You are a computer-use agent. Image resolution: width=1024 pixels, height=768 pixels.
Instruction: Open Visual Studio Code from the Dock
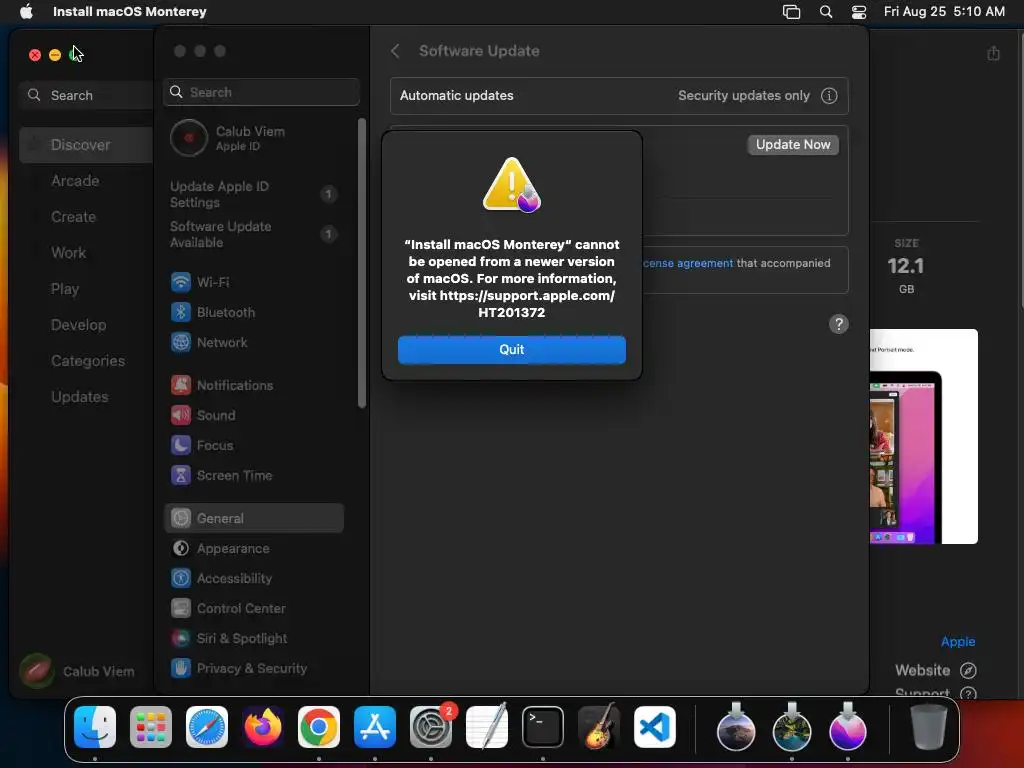654,727
